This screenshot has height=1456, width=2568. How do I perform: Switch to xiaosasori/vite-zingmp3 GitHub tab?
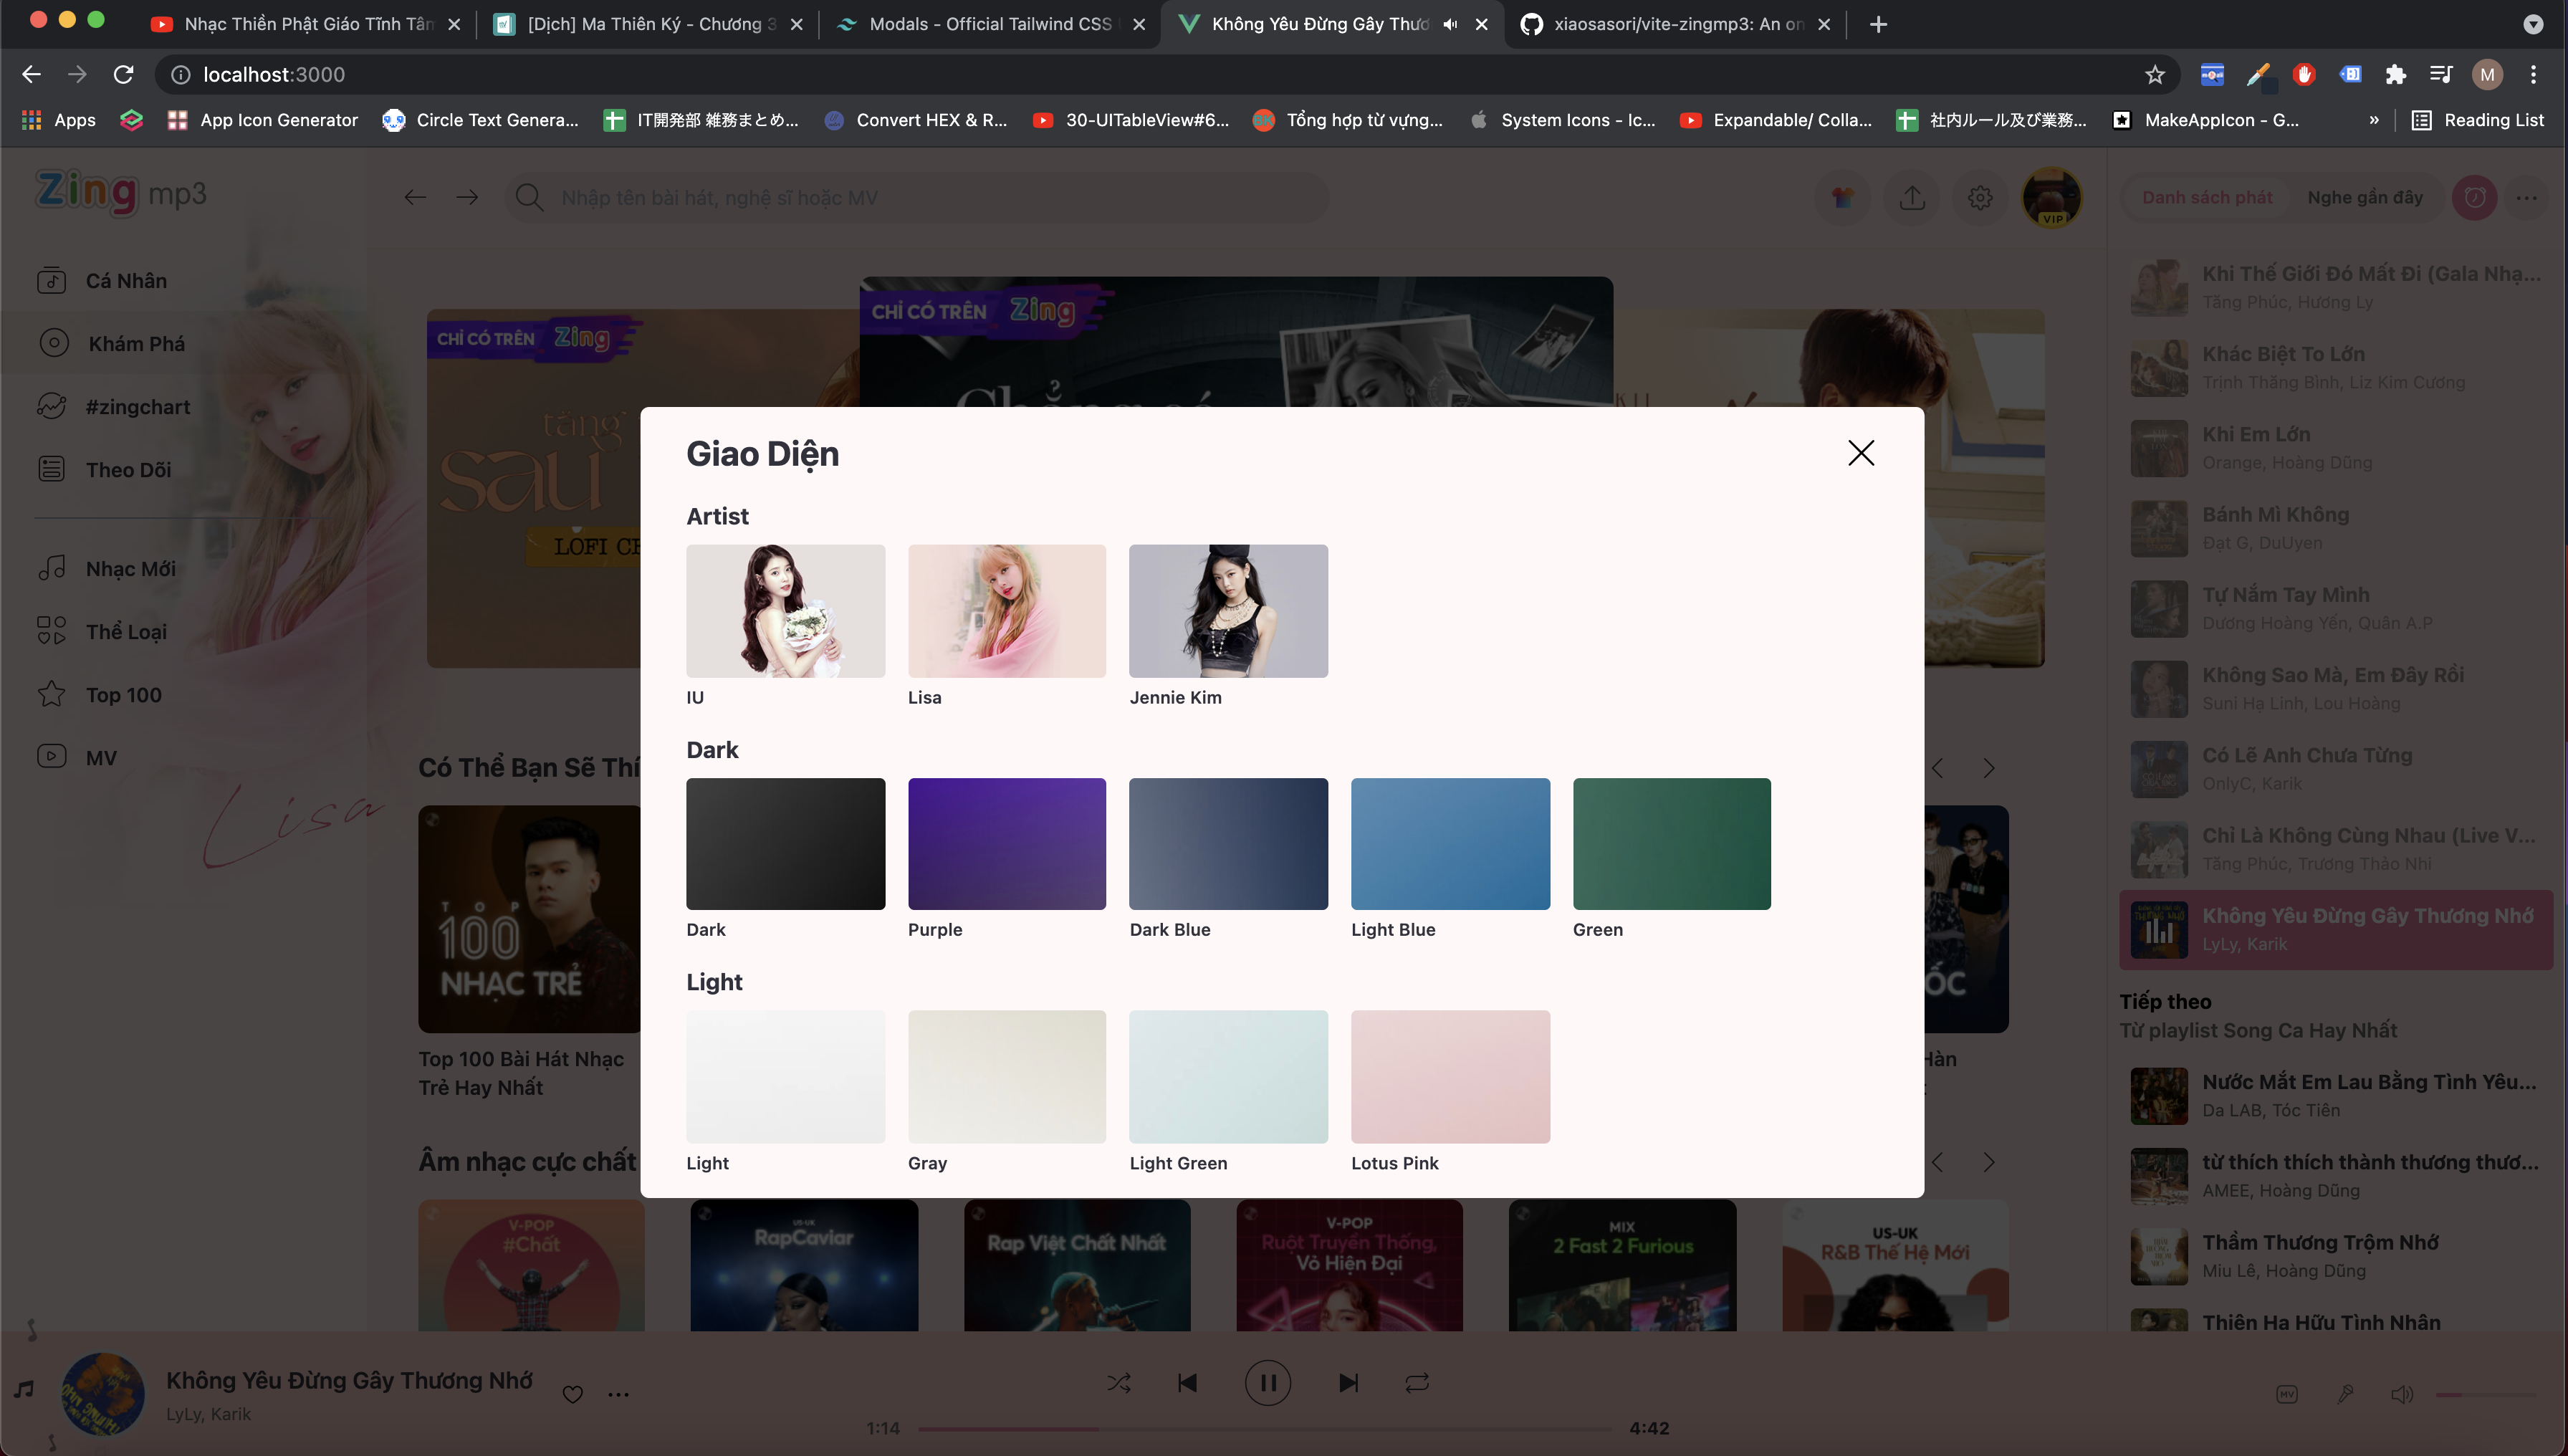1676,24
